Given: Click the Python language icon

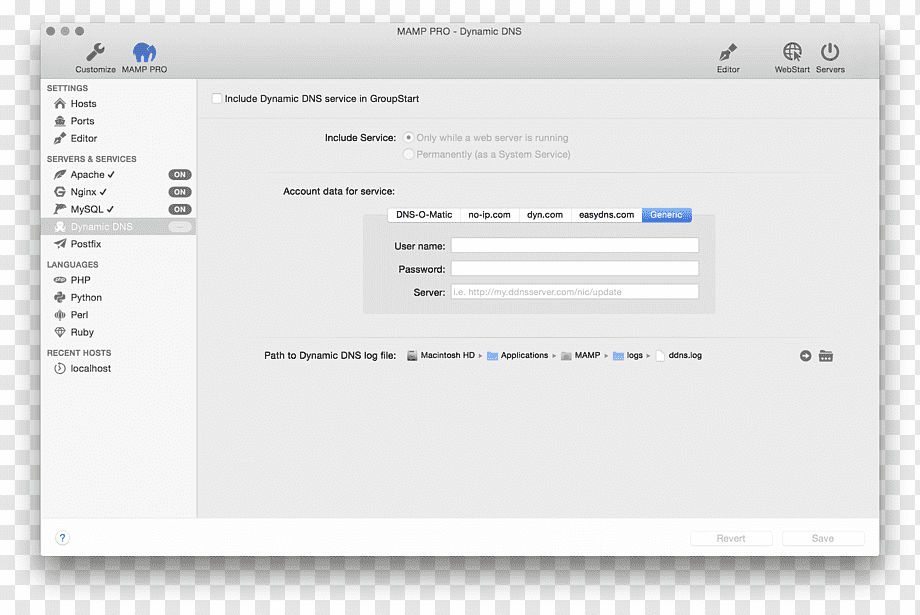Looking at the screenshot, I should 60,298.
